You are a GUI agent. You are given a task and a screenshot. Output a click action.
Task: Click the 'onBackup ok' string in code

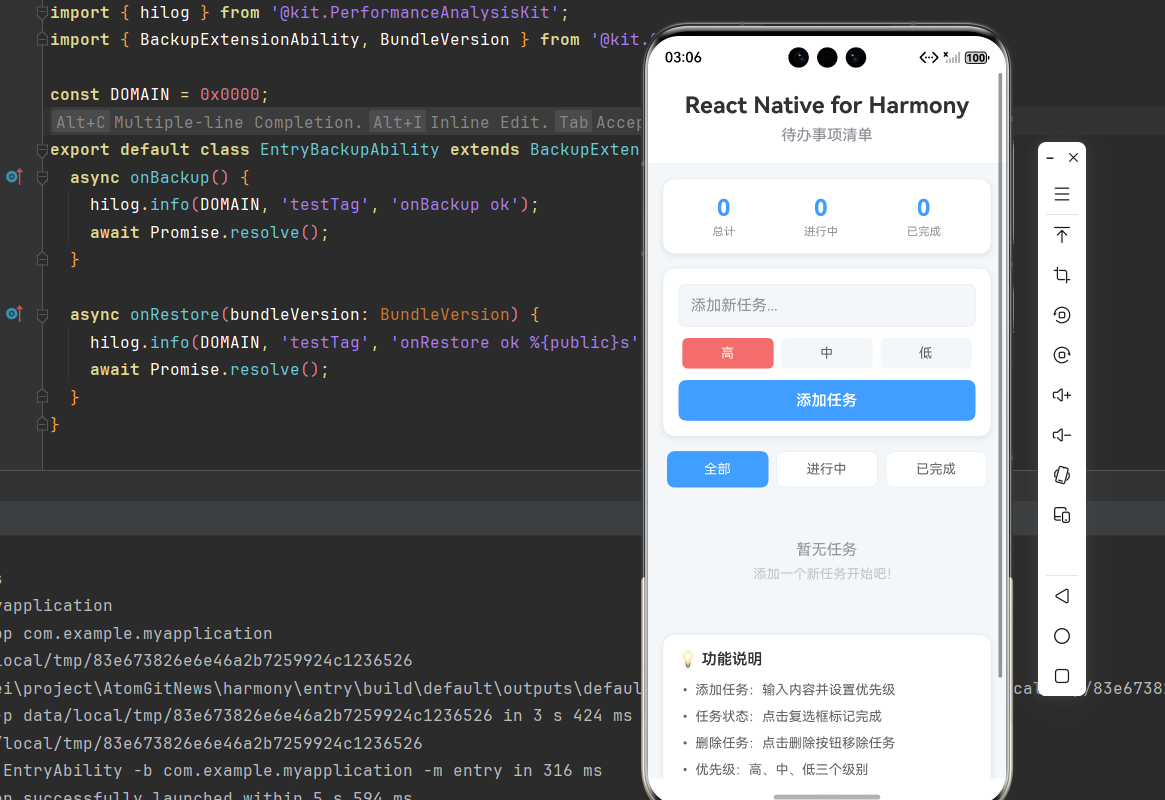455,204
